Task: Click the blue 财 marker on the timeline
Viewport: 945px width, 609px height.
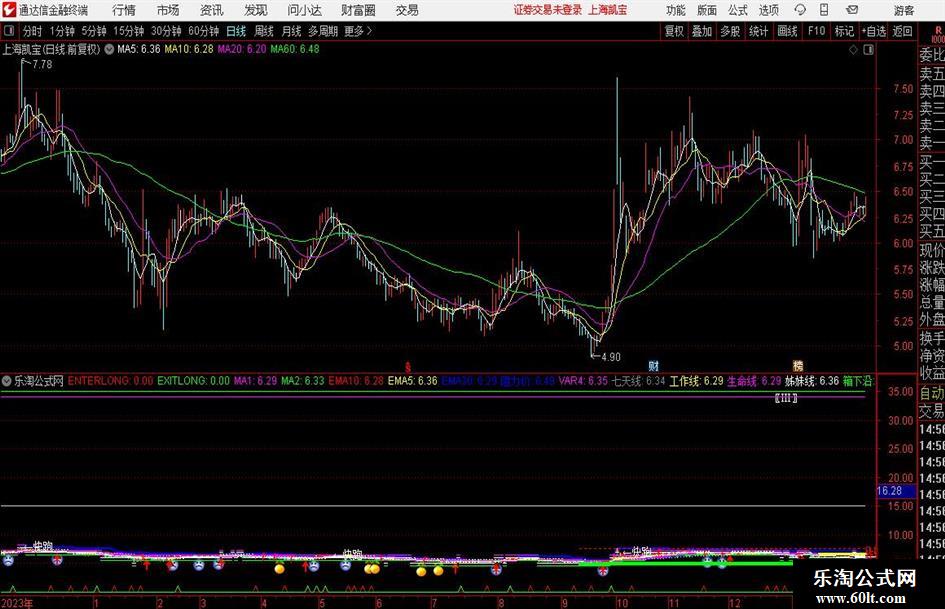Action: point(653,366)
